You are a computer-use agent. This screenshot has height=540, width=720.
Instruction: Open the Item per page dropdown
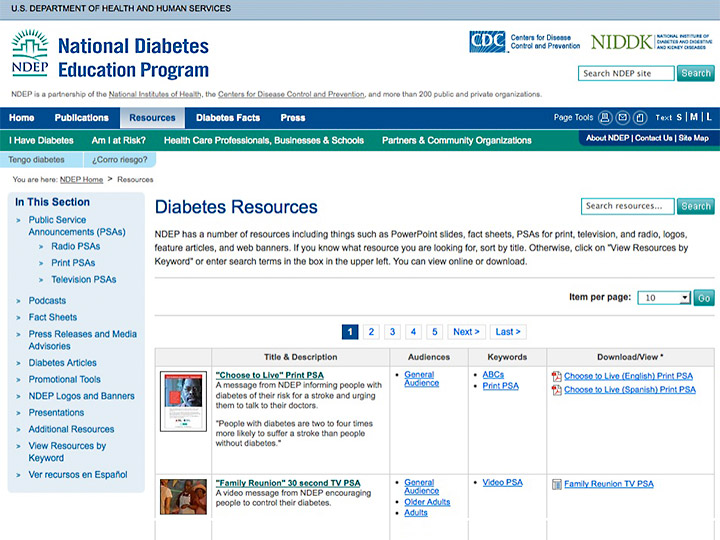[x=664, y=298]
